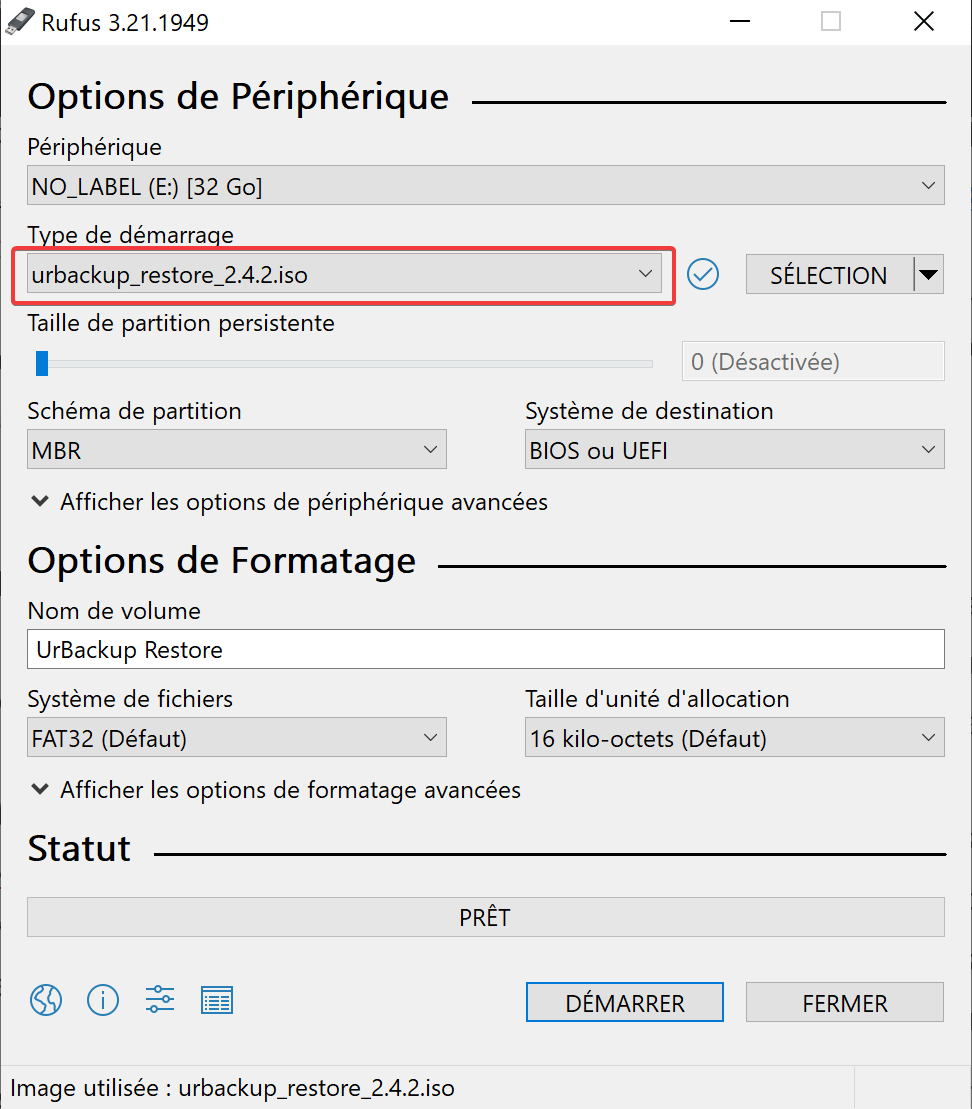Open the settings sliders icon
This screenshot has height=1109, width=972.
[160, 999]
